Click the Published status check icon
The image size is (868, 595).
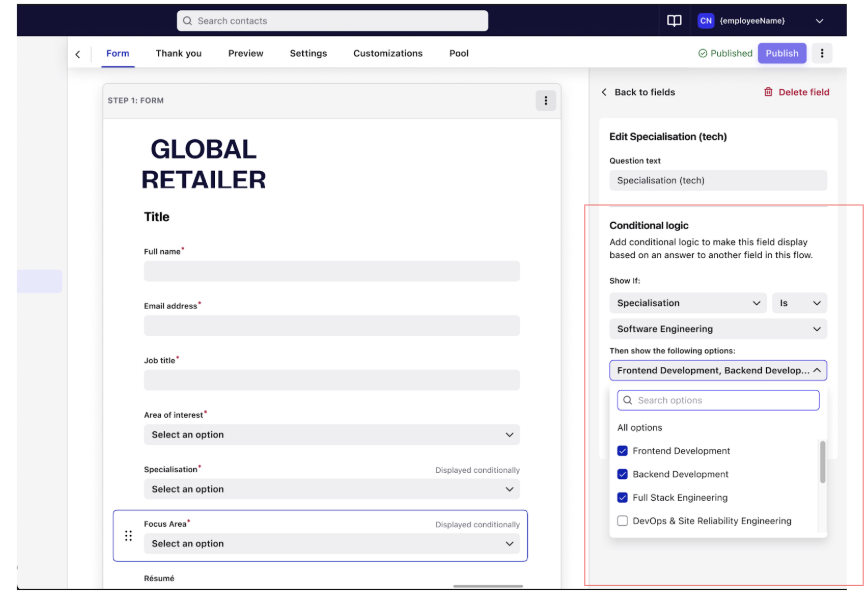702,54
